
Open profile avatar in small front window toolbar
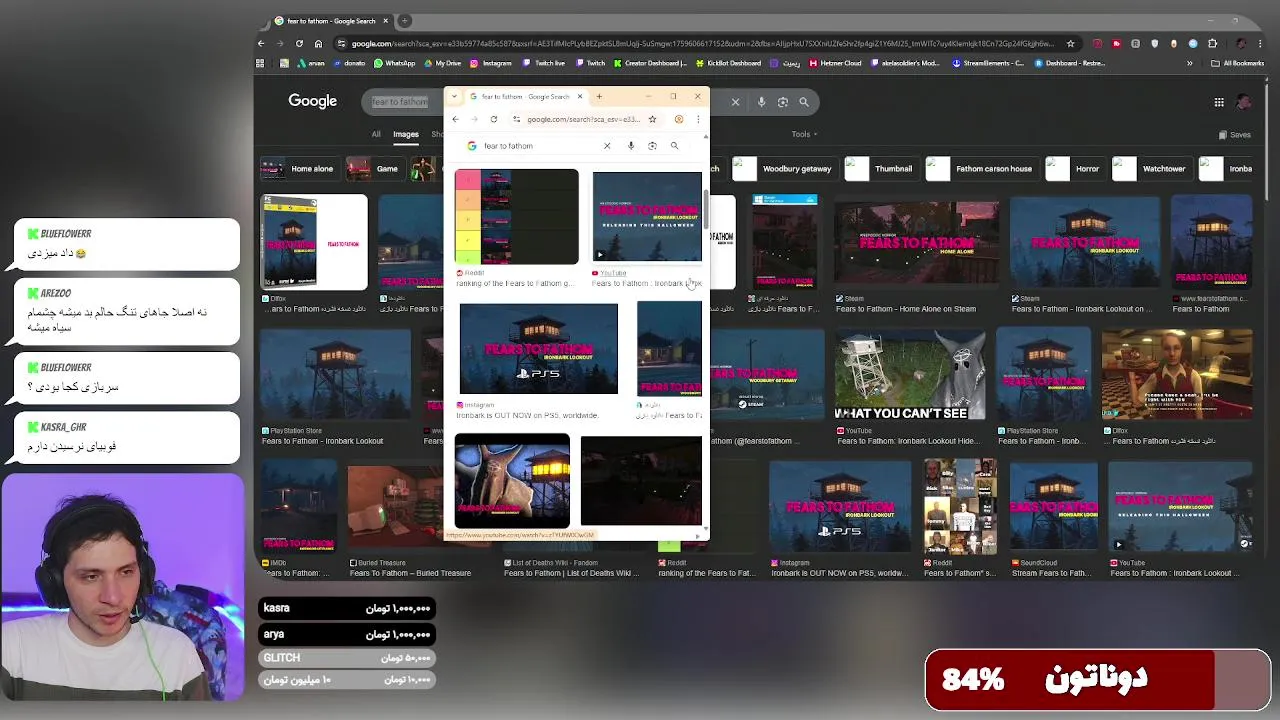click(679, 119)
